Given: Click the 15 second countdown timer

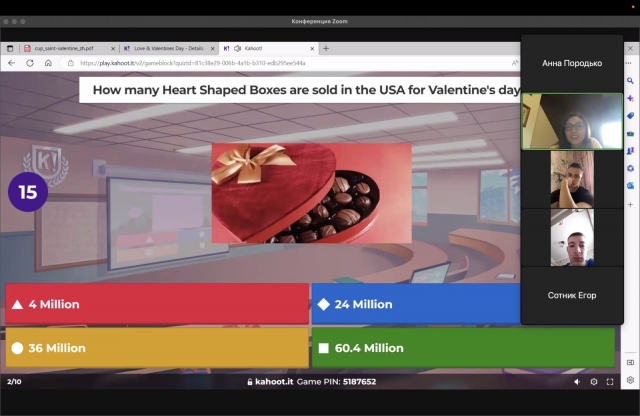Looking at the screenshot, I should click(28, 192).
